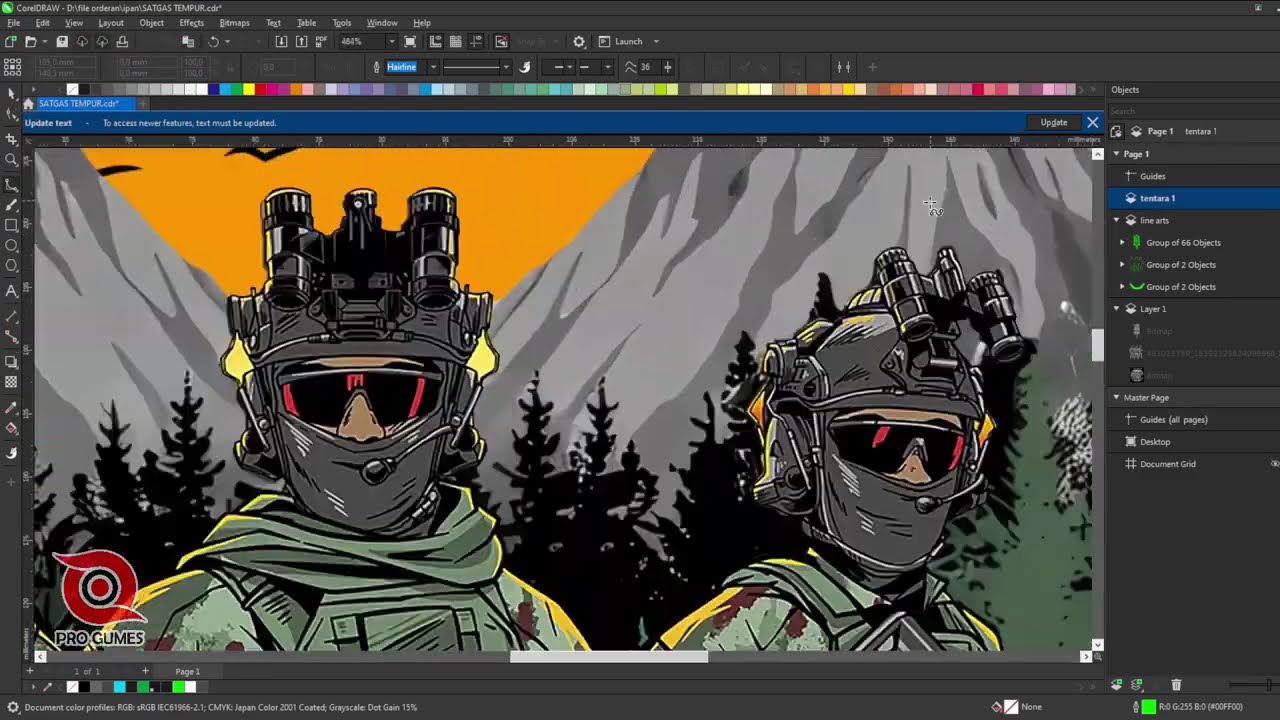Viewport: 1280px width, 720px height.
Task: Pick the cyan swatch in document palette
Action: [x=120, y=686]
